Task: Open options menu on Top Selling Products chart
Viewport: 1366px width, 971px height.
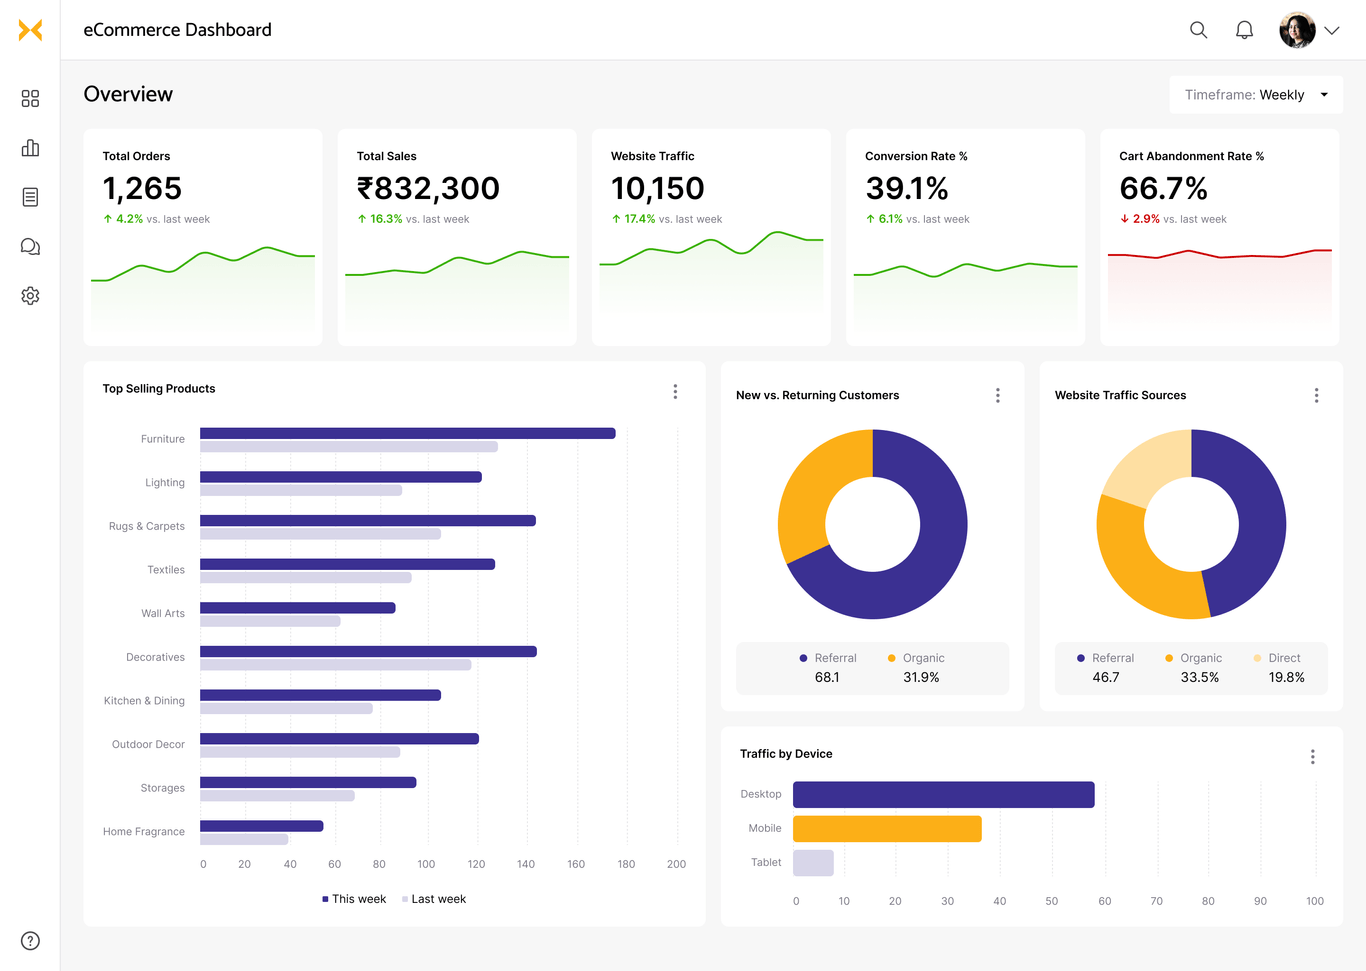Action: click(675, 391)
